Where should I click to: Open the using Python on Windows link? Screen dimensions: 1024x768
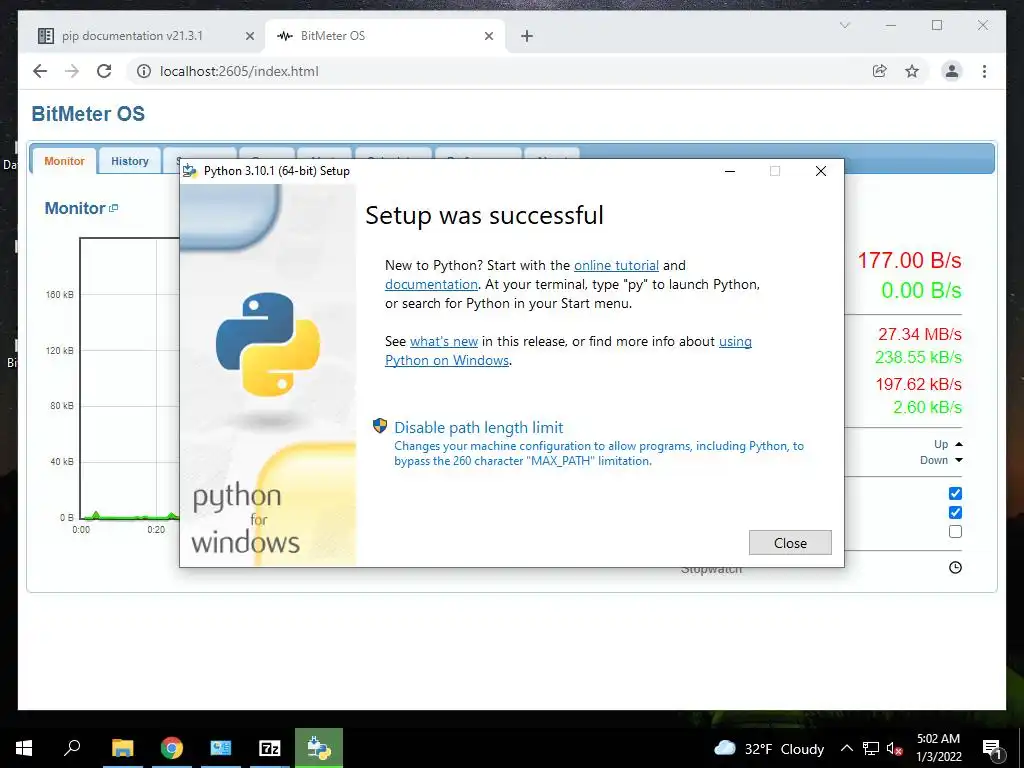(x=568, y=351)
